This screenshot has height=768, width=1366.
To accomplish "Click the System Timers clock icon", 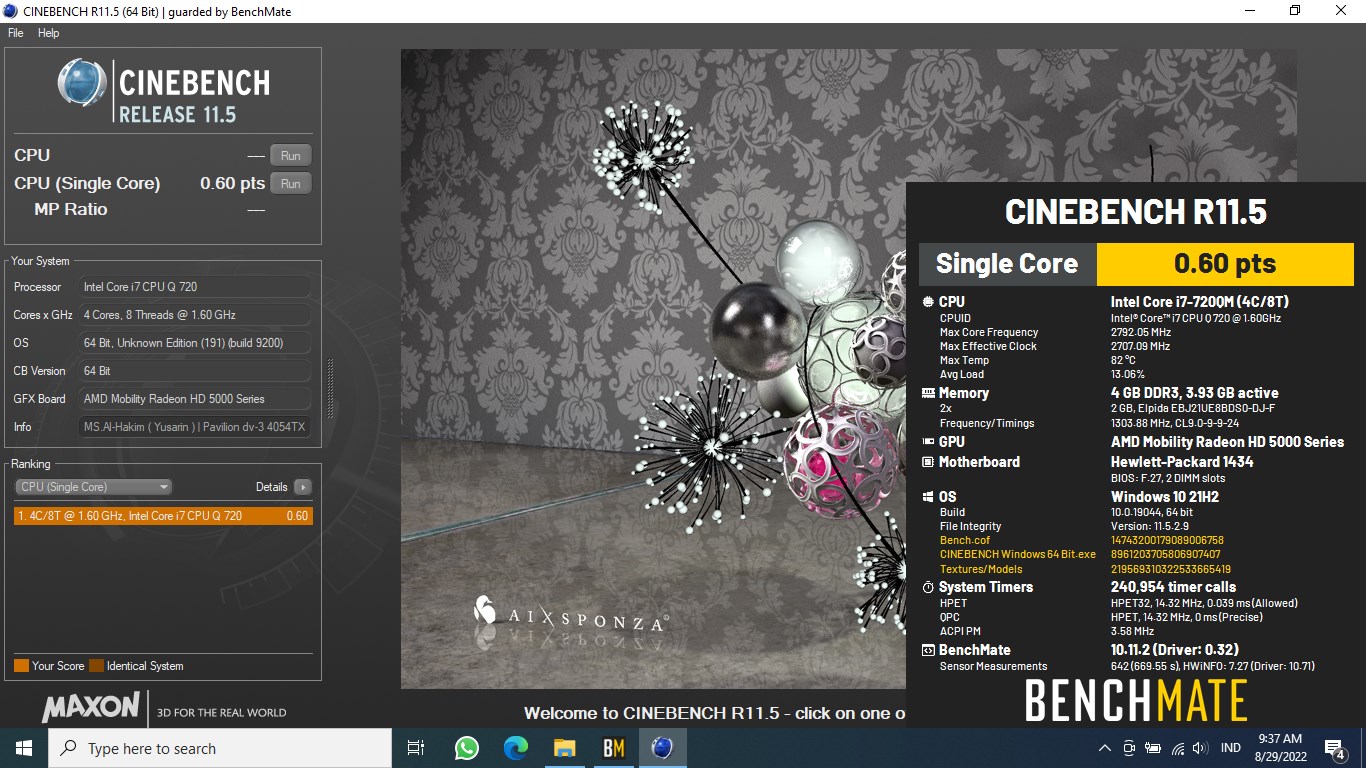I will click(928, 587).
